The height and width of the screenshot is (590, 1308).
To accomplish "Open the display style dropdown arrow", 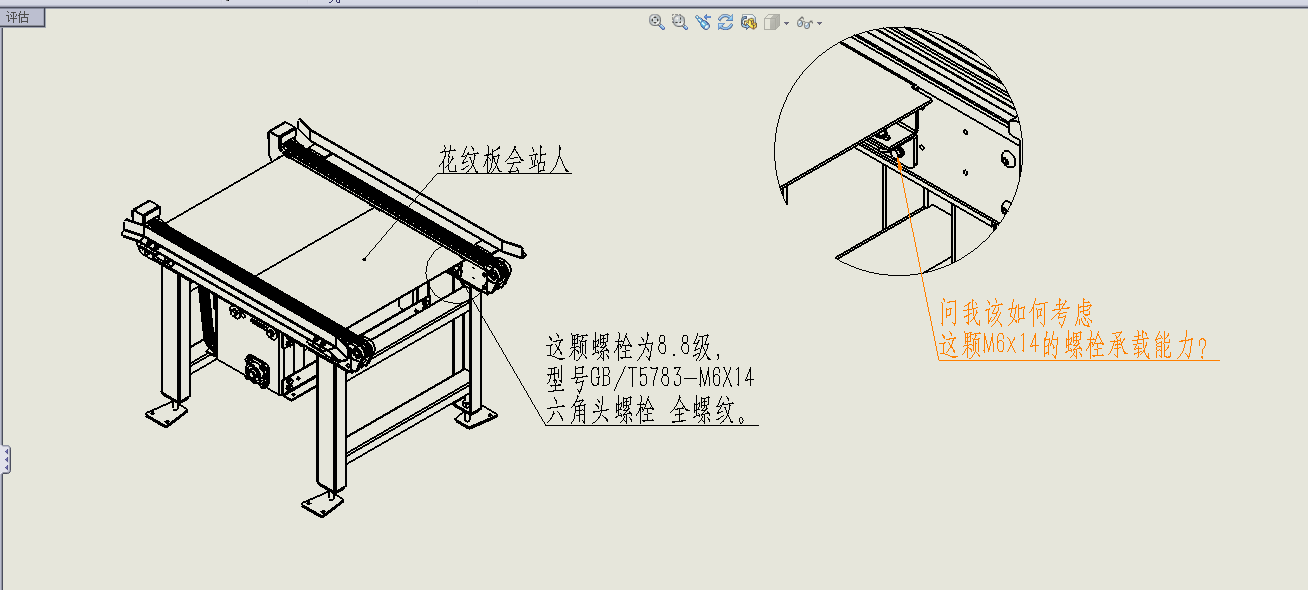I will (x=787, y=23).
